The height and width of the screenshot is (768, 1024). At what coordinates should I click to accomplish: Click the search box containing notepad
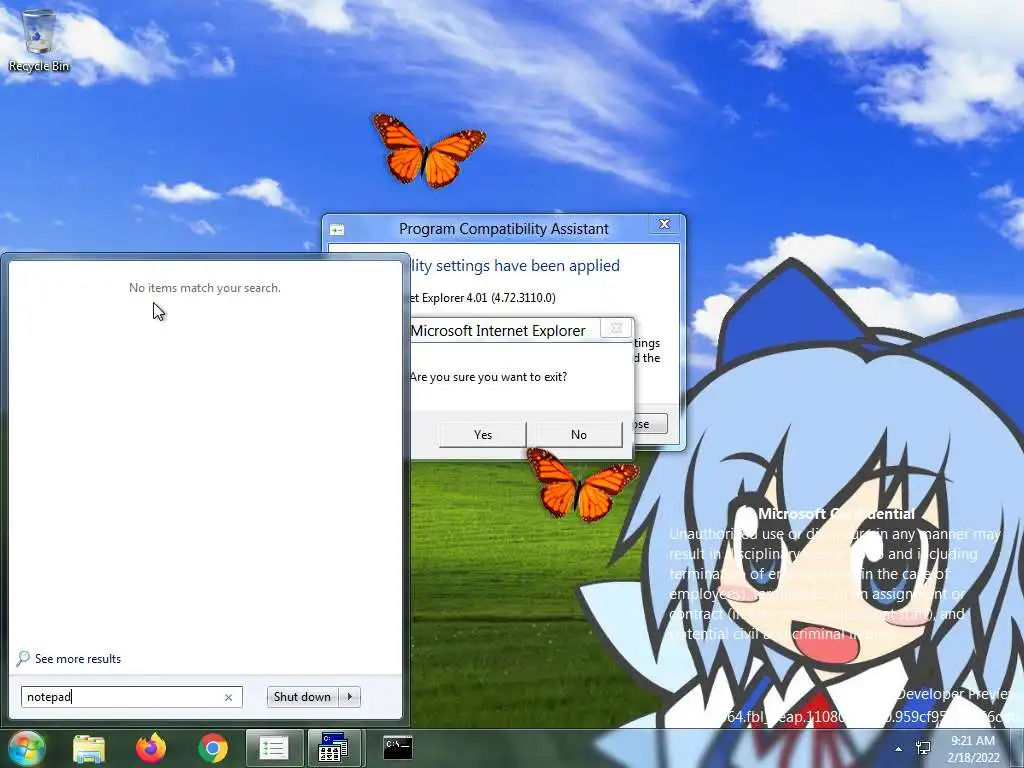pos(131,697)
